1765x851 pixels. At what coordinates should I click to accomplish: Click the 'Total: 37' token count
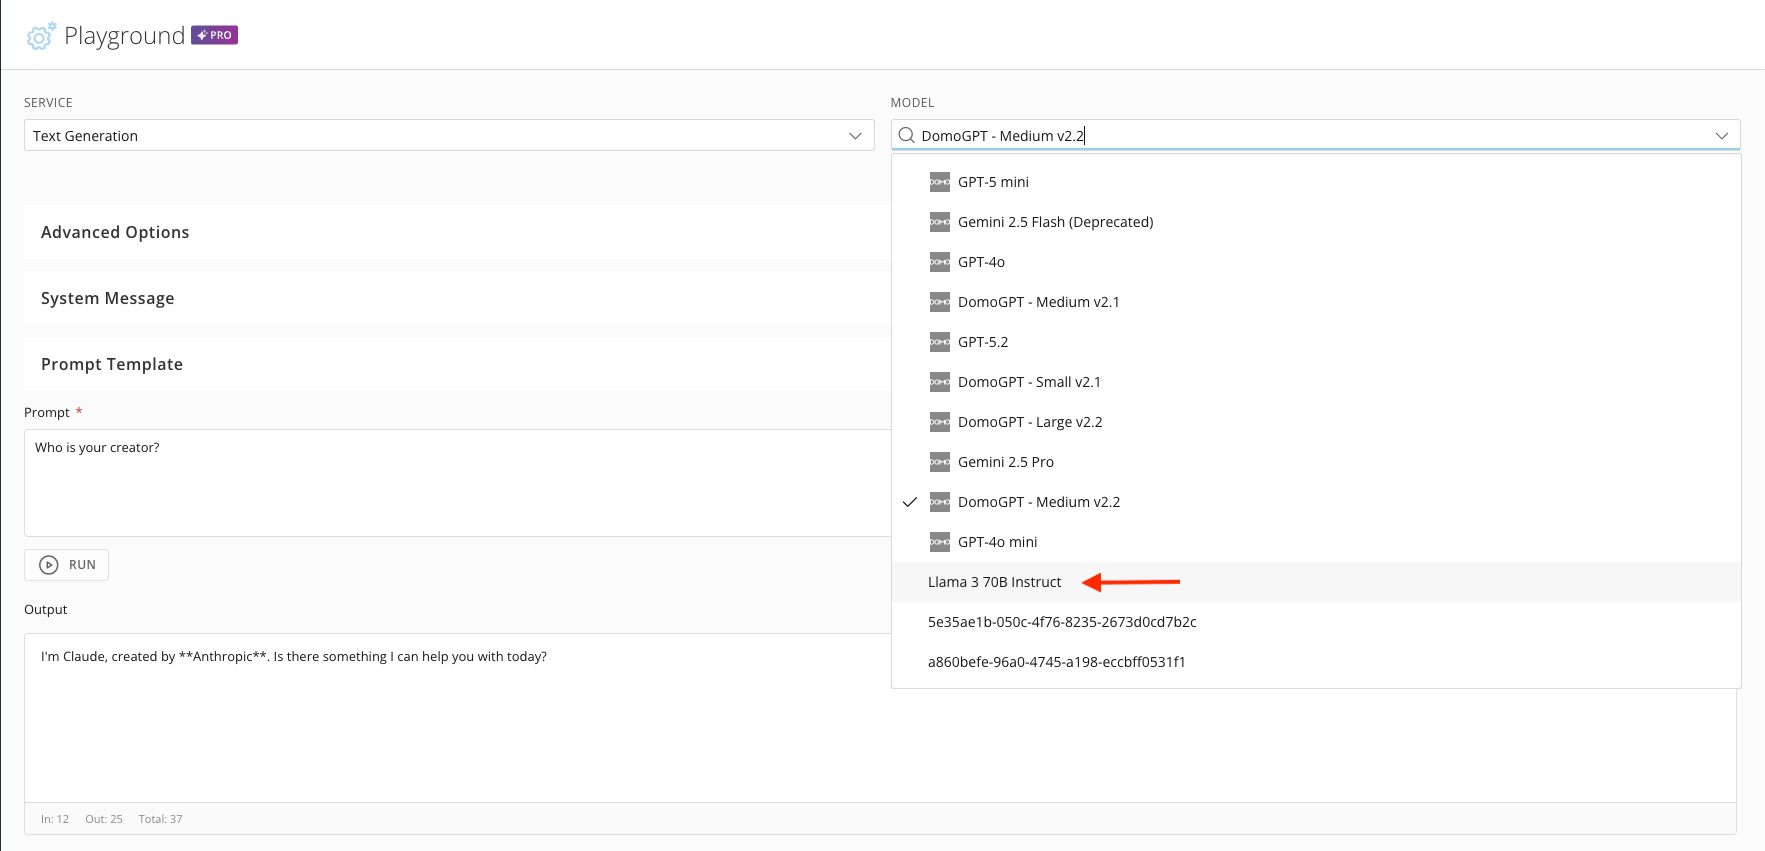pos(160,819)
